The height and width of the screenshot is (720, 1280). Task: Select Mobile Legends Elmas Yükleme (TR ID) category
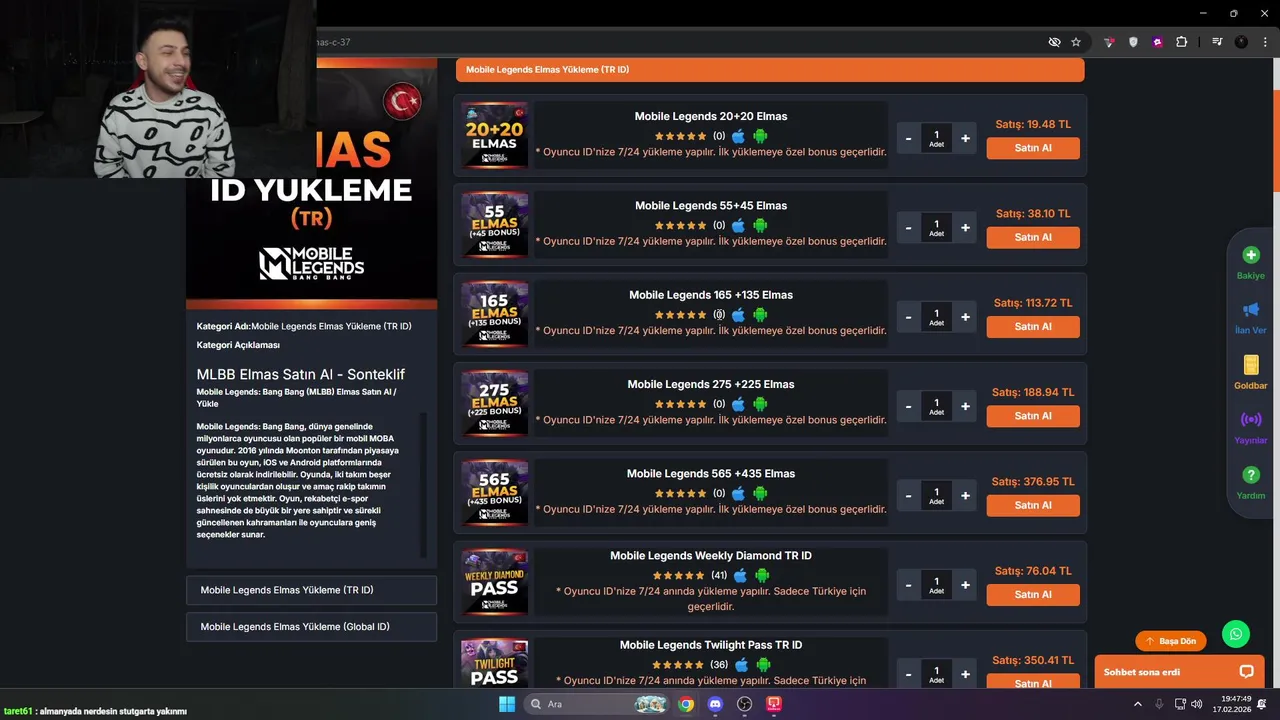point(311,590)
